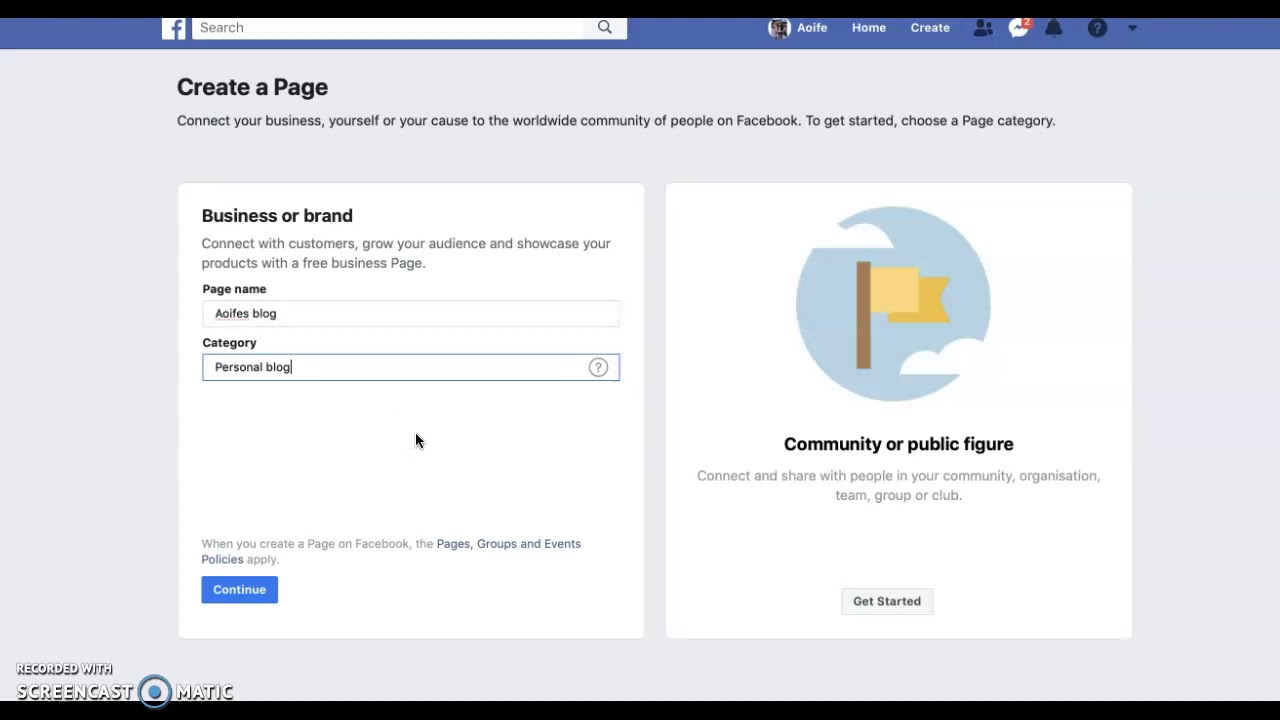This screenshot has width=1280, height=720.
Task: Click the flag illustration image
Action: (x=894, y=304)
